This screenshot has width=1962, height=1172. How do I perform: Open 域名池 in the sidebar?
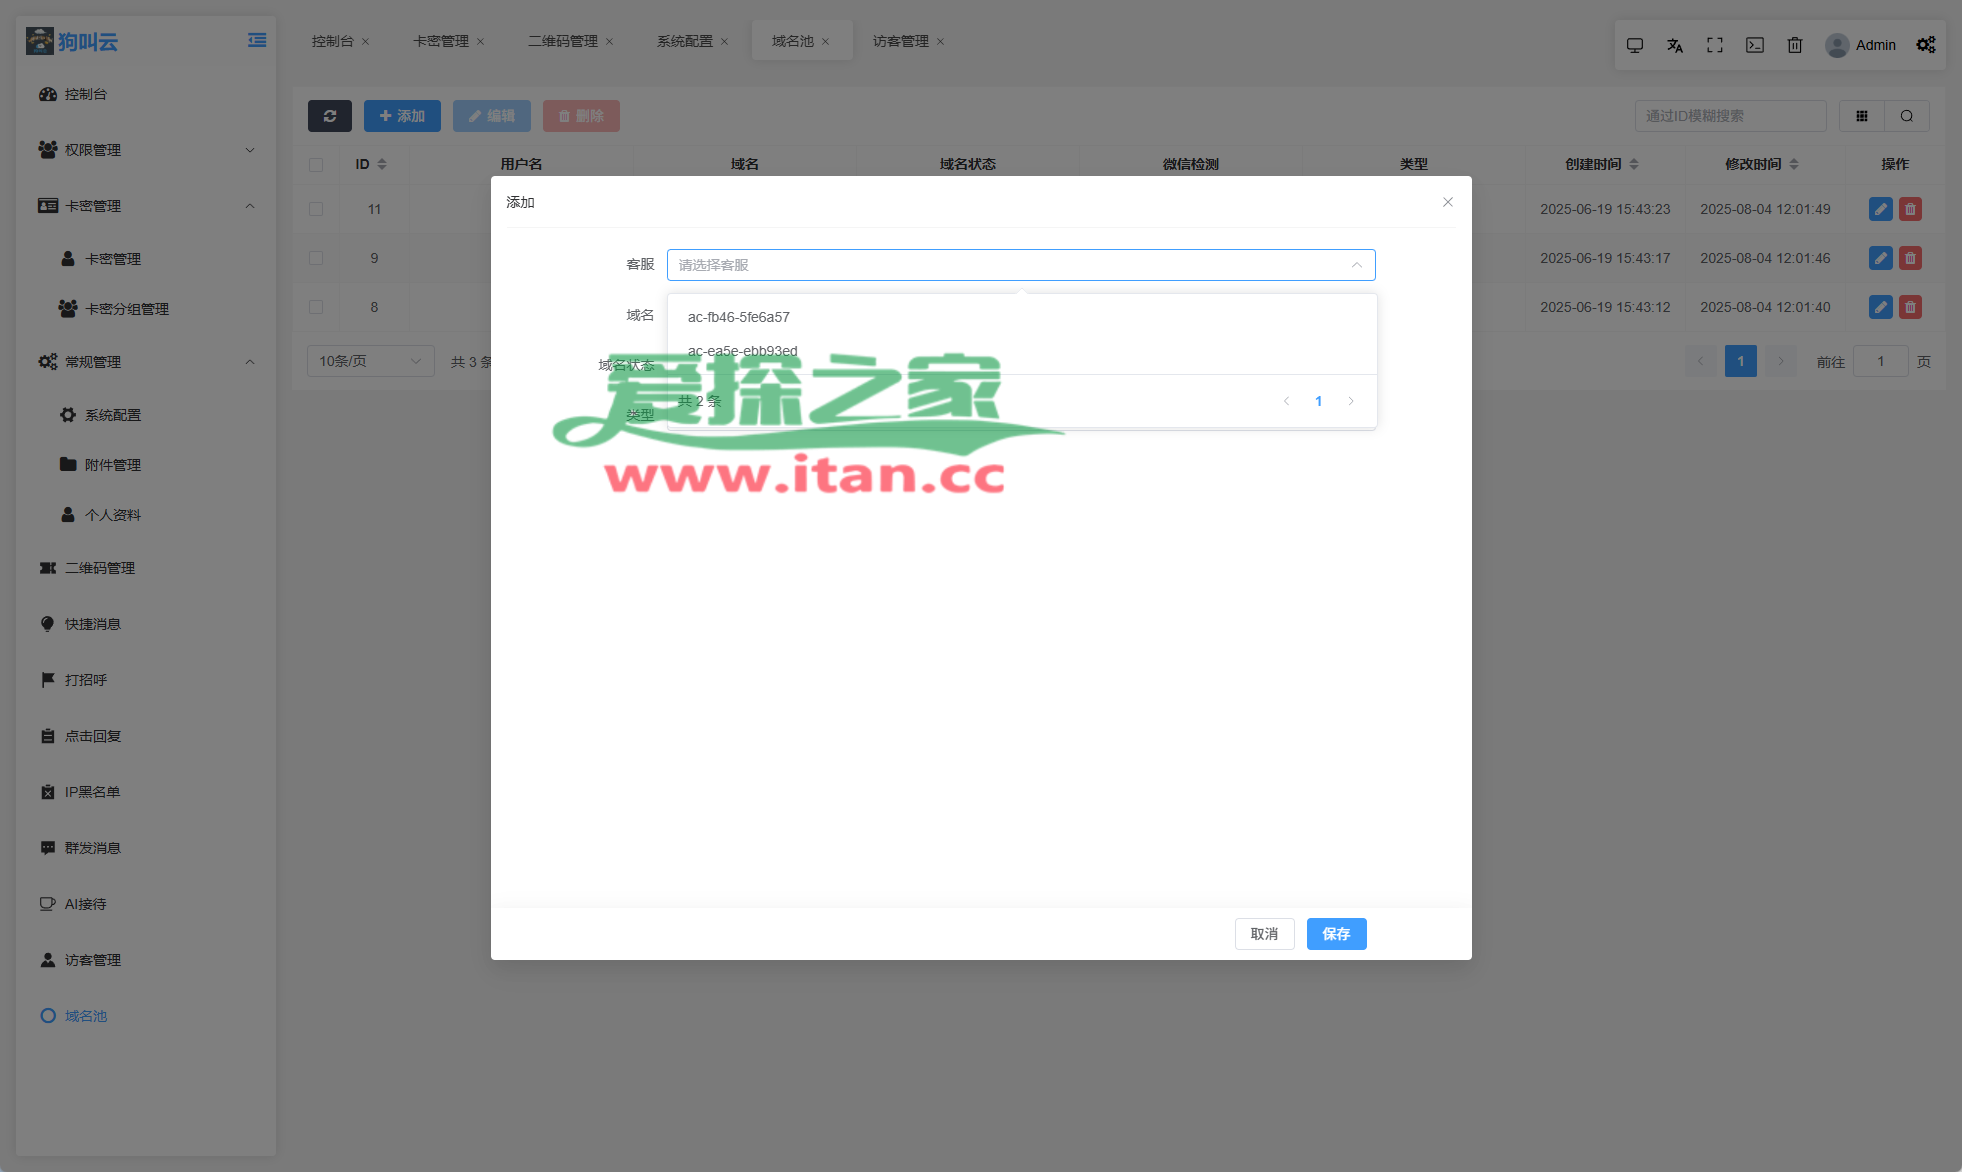146,1016
